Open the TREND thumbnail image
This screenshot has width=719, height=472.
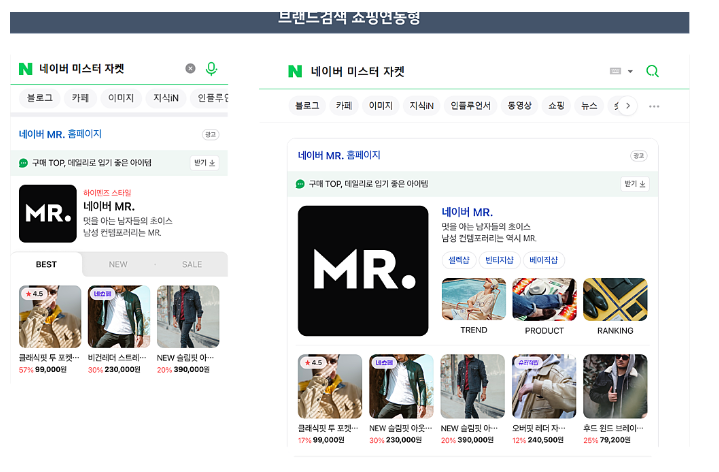point(474,299)
